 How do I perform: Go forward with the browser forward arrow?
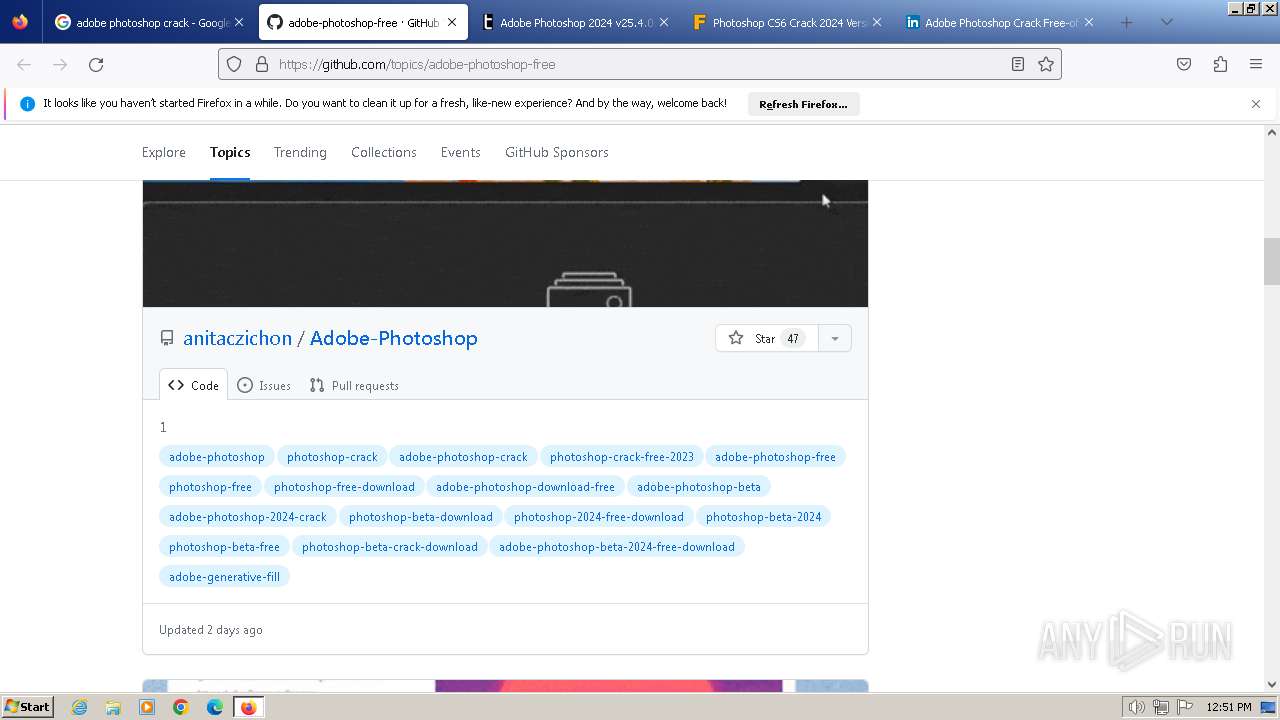tap(60, 64)
